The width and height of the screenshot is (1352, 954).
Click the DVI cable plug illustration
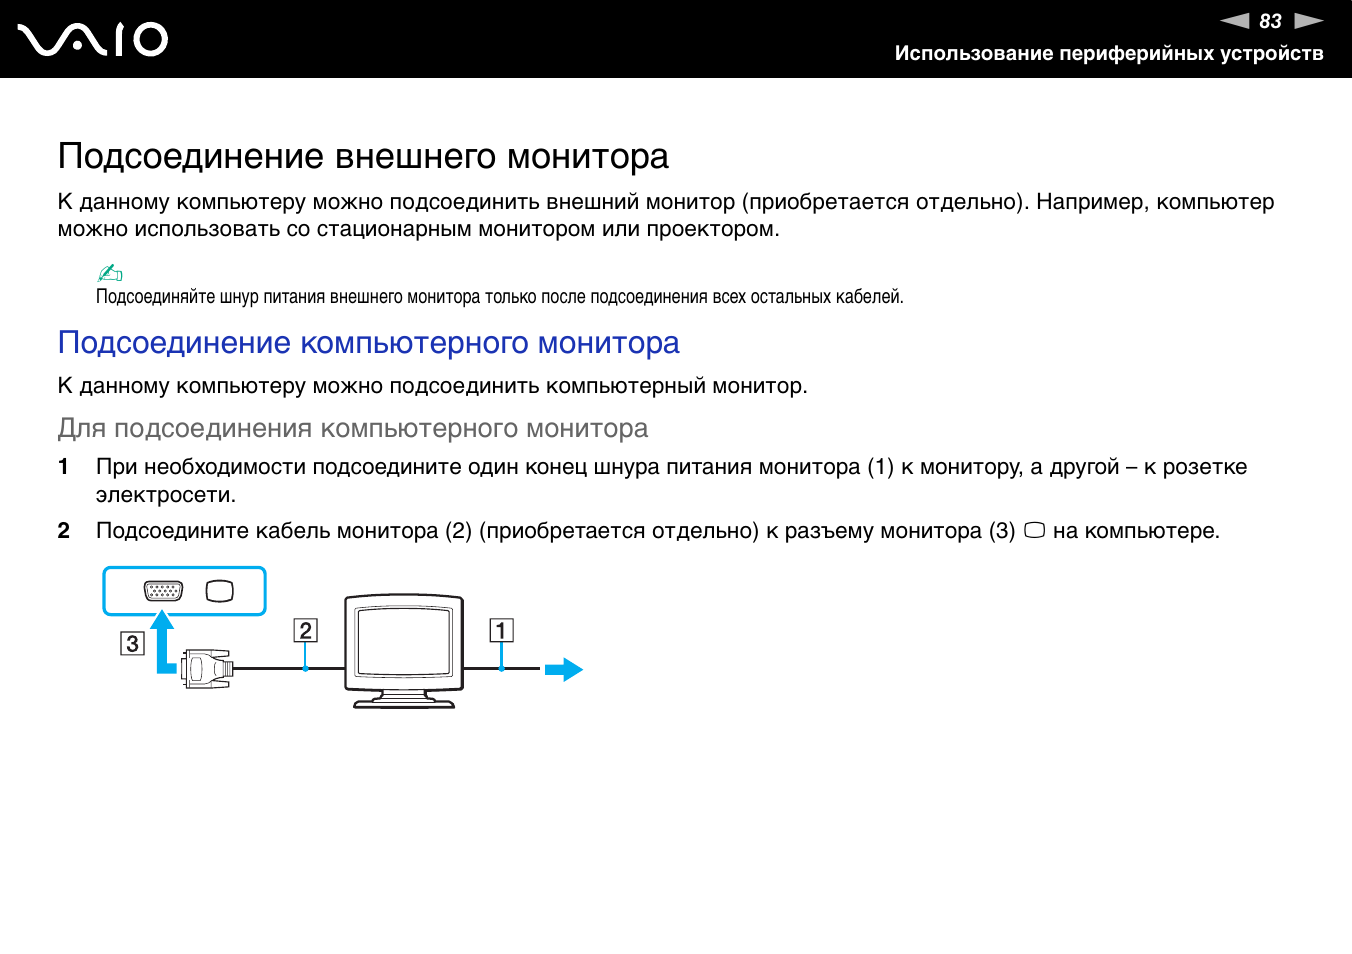click(x=205, y=668)
